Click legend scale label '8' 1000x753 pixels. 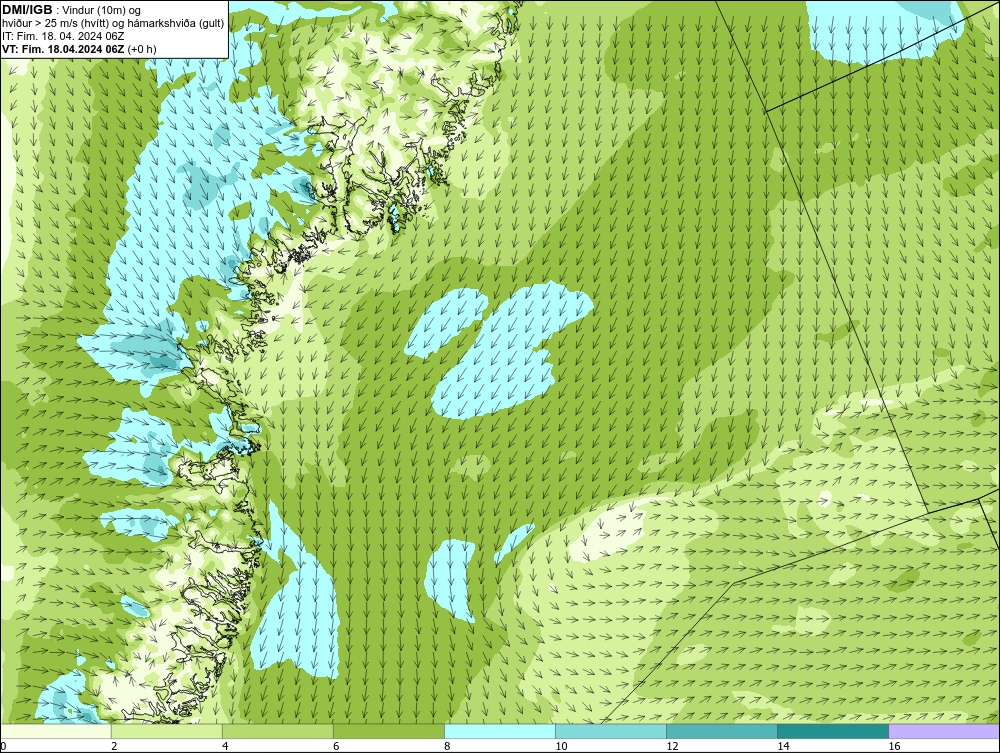pos(447,746)
